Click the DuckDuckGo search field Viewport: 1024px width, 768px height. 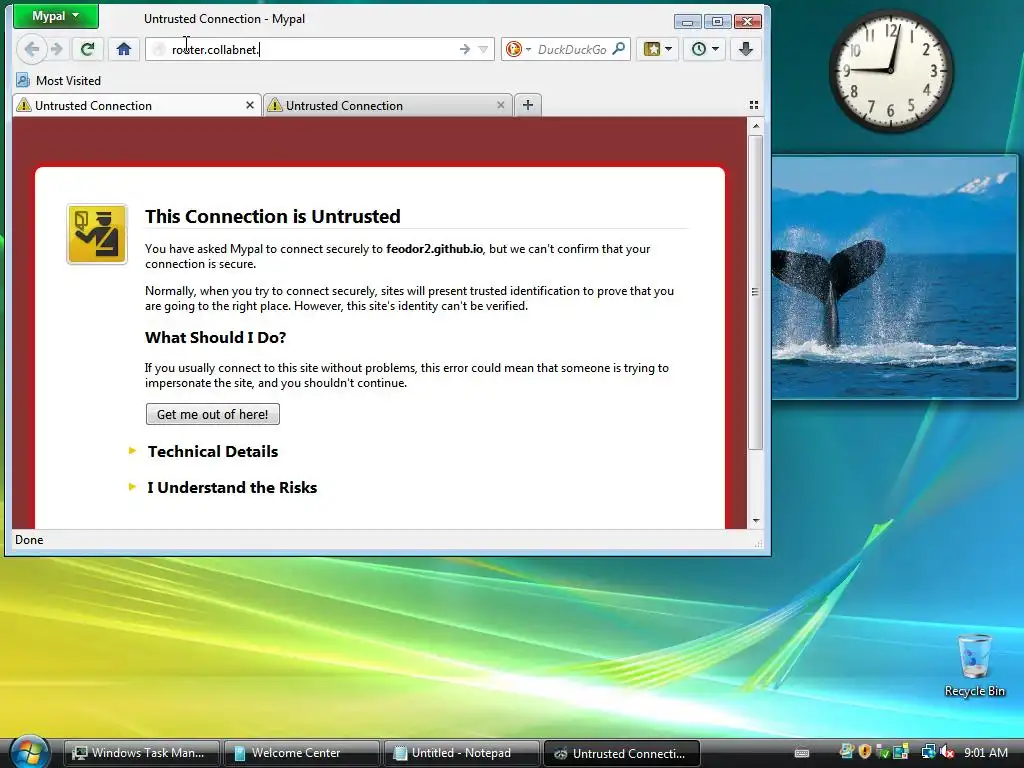[x=572, y=50]
